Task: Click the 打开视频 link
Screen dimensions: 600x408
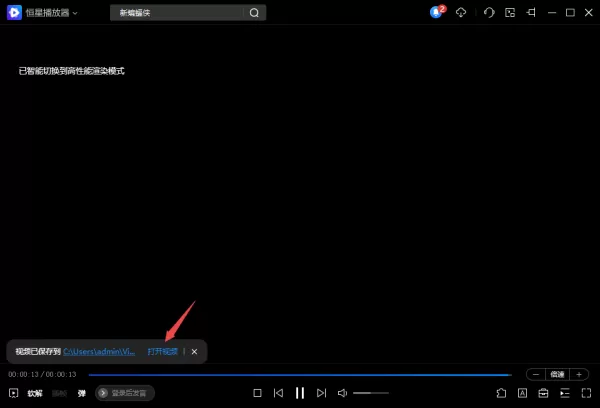Action: click(163, 351)
